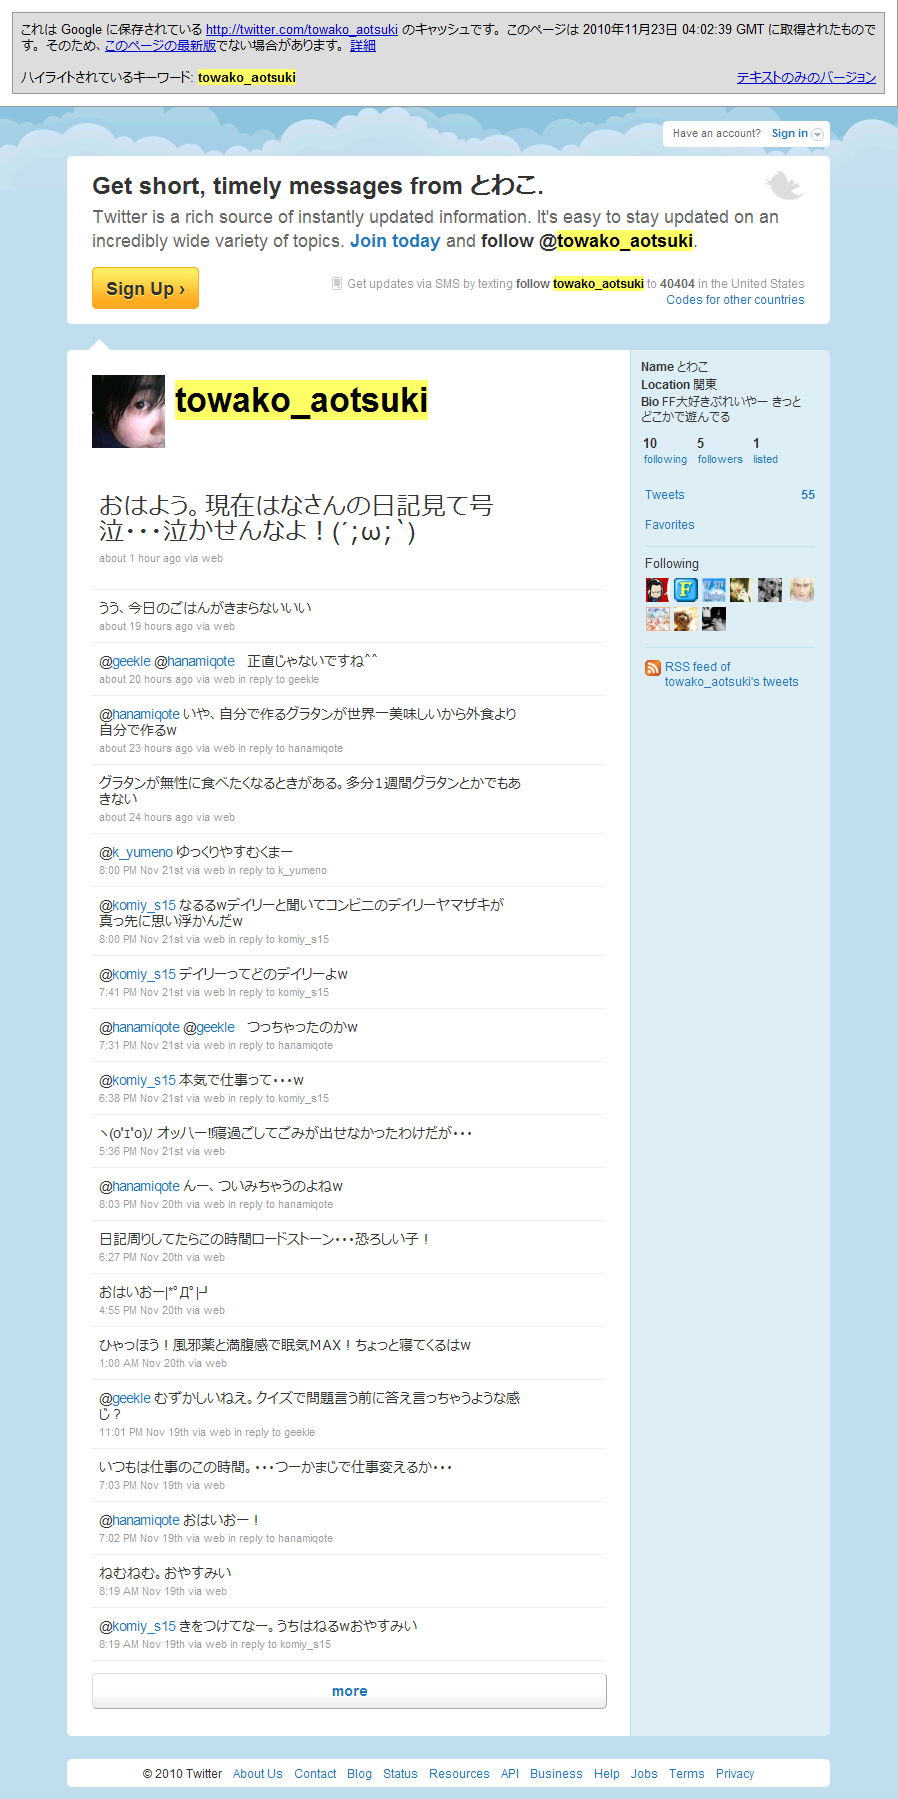Click the tweet count 55
This screenshot has width=898, height=1799.
point(808,495)
